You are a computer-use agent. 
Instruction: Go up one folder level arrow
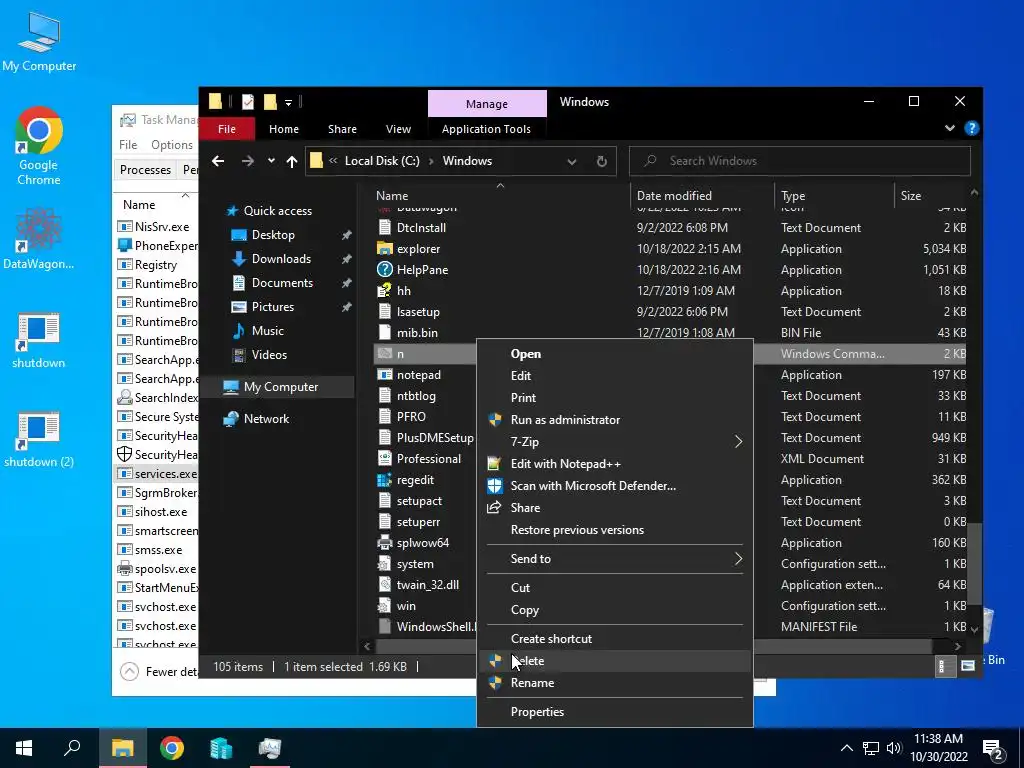tap(292, 161)
